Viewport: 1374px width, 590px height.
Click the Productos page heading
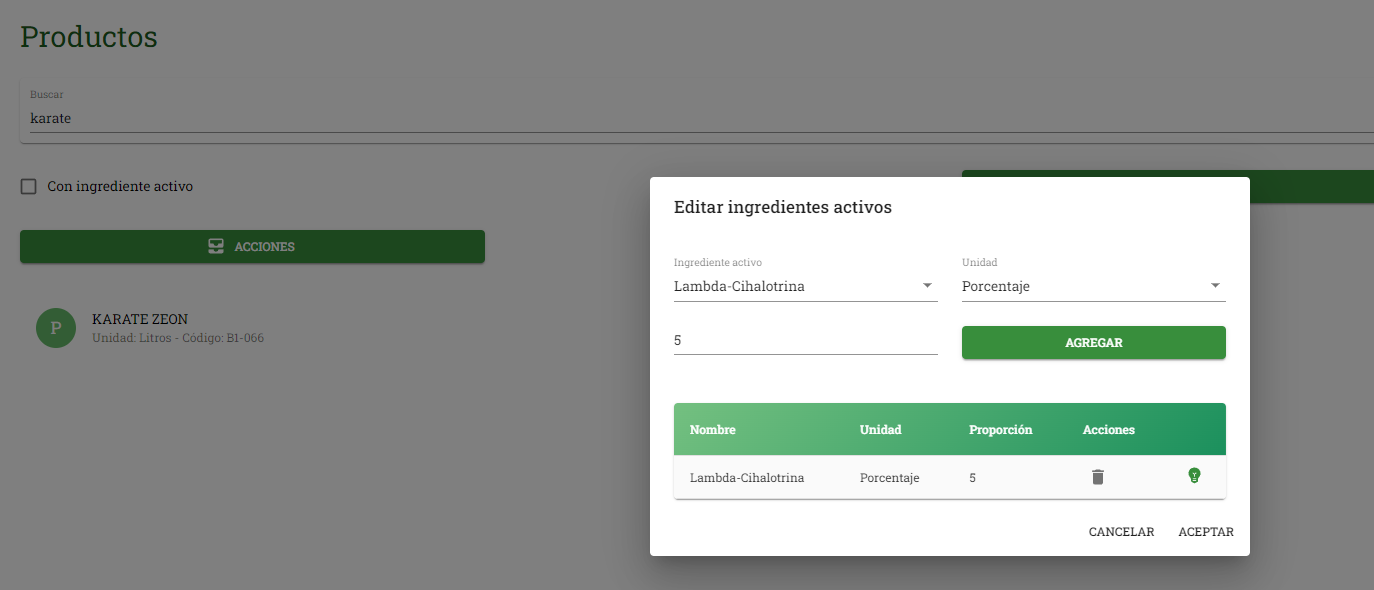pos(89,37)
